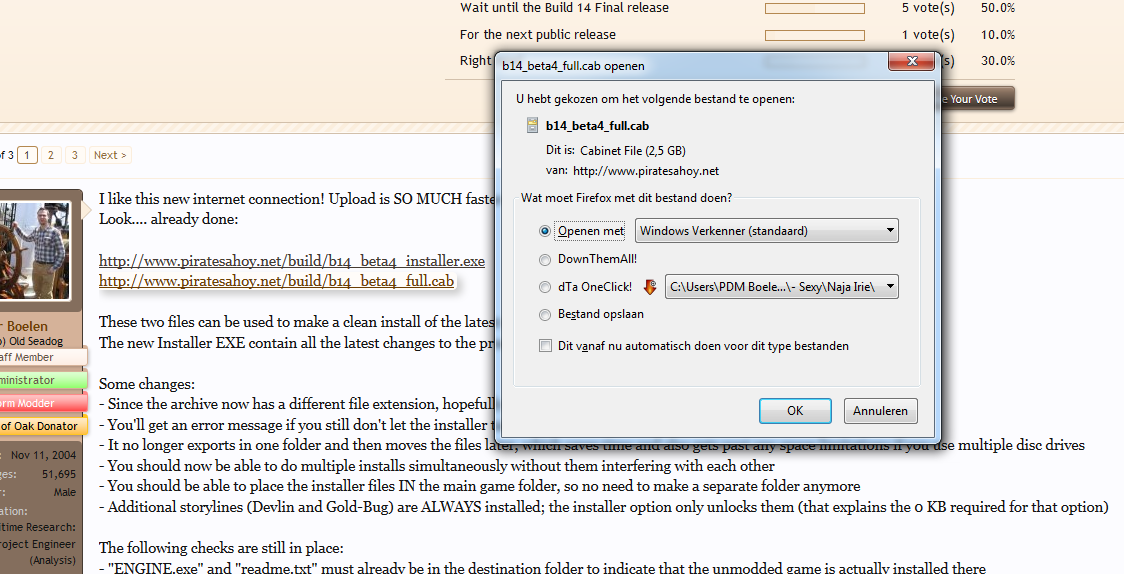Tick "Dit vanaf nu automatisch doen" checkbox
Screen dimensions: 1124x574
[x=545, y=346]
